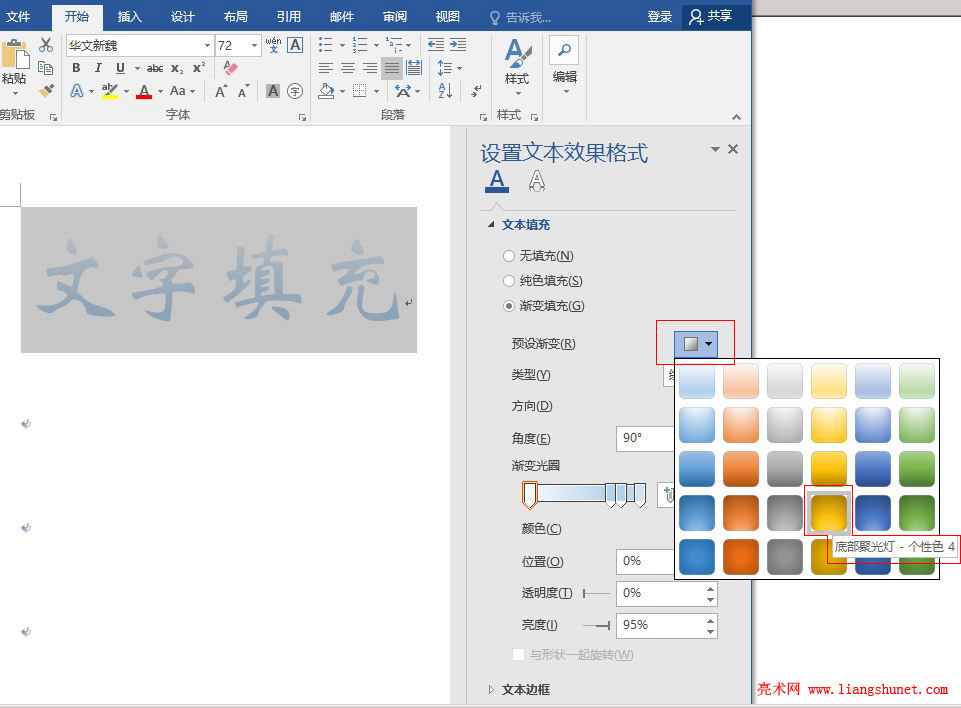Close the 设置文本效果格式 pane
The image size is (961, 708).
tap(733, 149)
